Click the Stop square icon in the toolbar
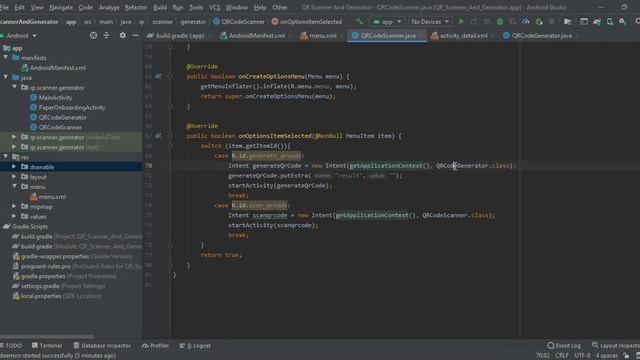 click(551, 22)
